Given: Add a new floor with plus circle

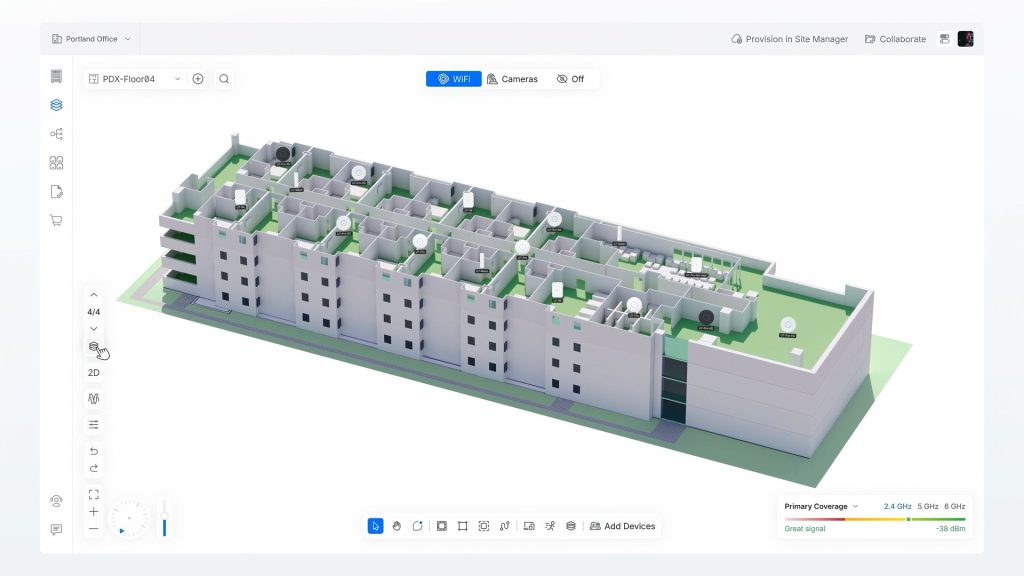Looking at the screenshot, I should pos(198,79).
